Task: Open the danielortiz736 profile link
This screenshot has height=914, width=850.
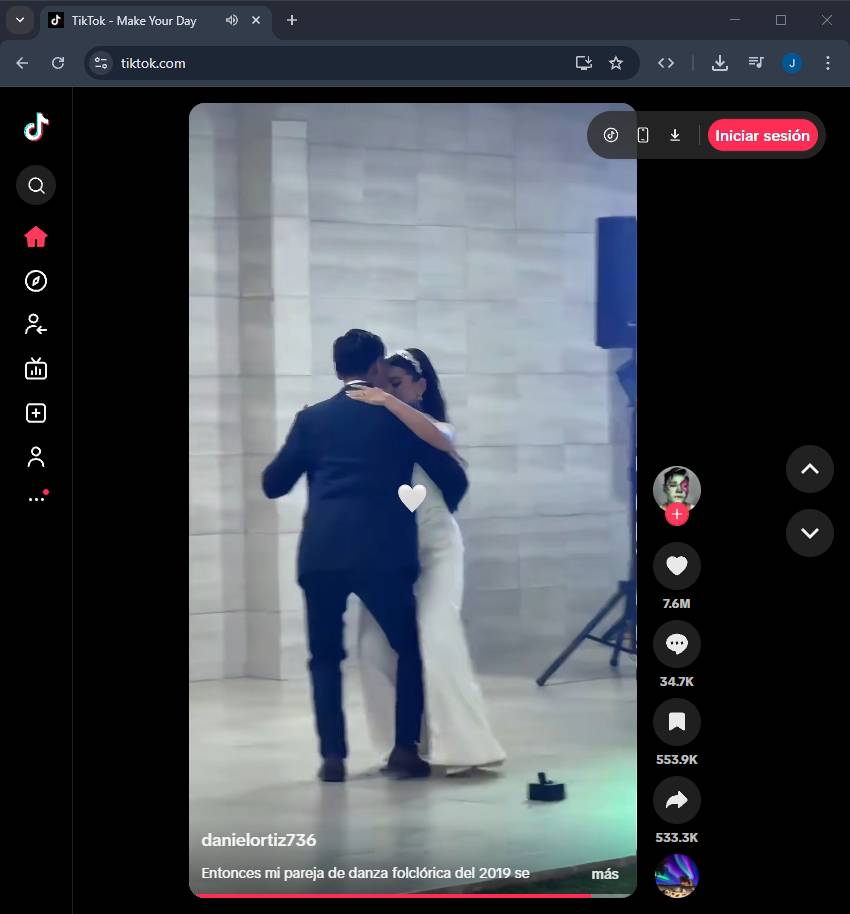Action: click(x=259, y=840)
